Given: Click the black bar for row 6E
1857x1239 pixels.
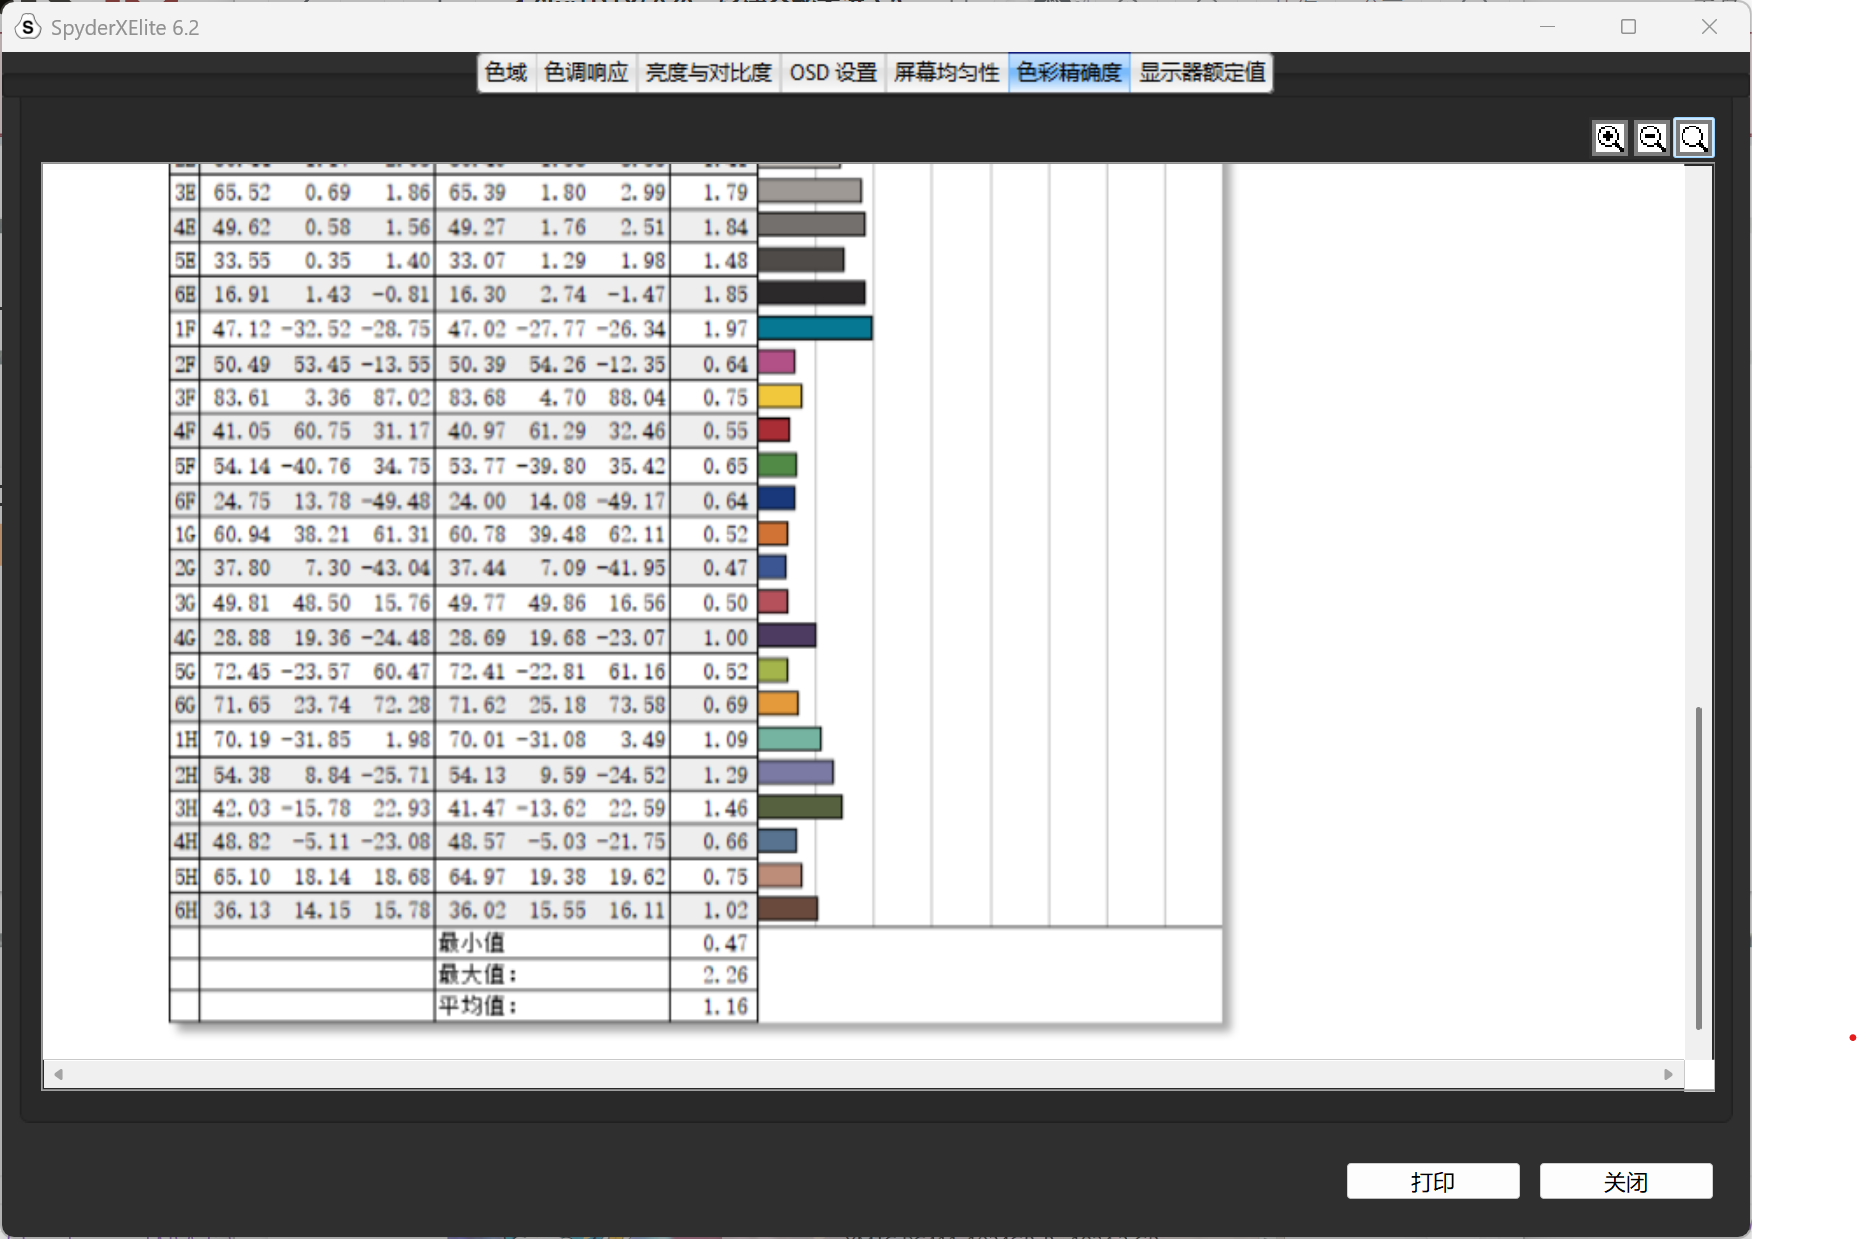Looking at the screenshot, I should pyautogui.click(x=812, y=293).
